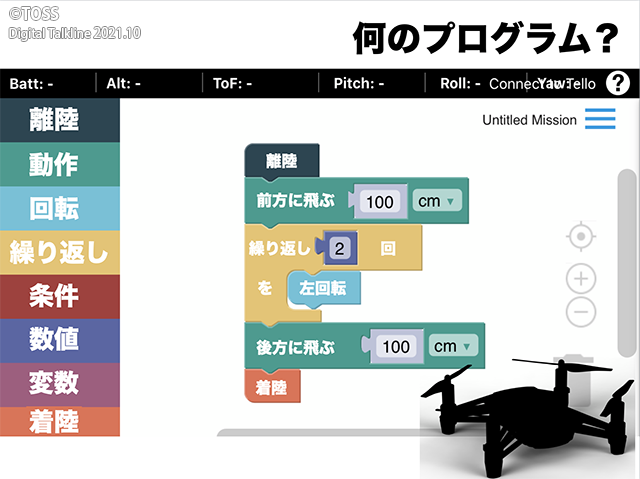Open the 条件 block category
The image size is (640, 479).
[x=60, y=296]
